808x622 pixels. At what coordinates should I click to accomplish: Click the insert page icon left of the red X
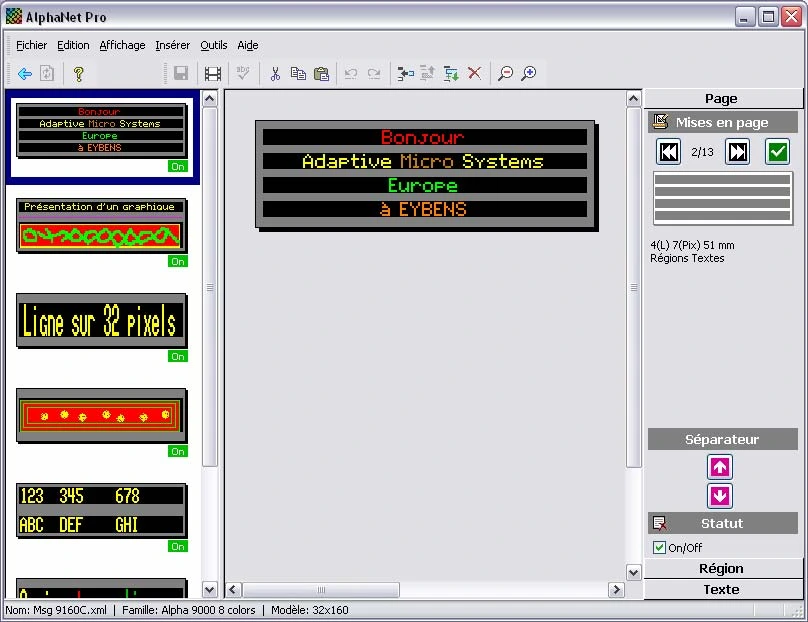click(406, 74)
